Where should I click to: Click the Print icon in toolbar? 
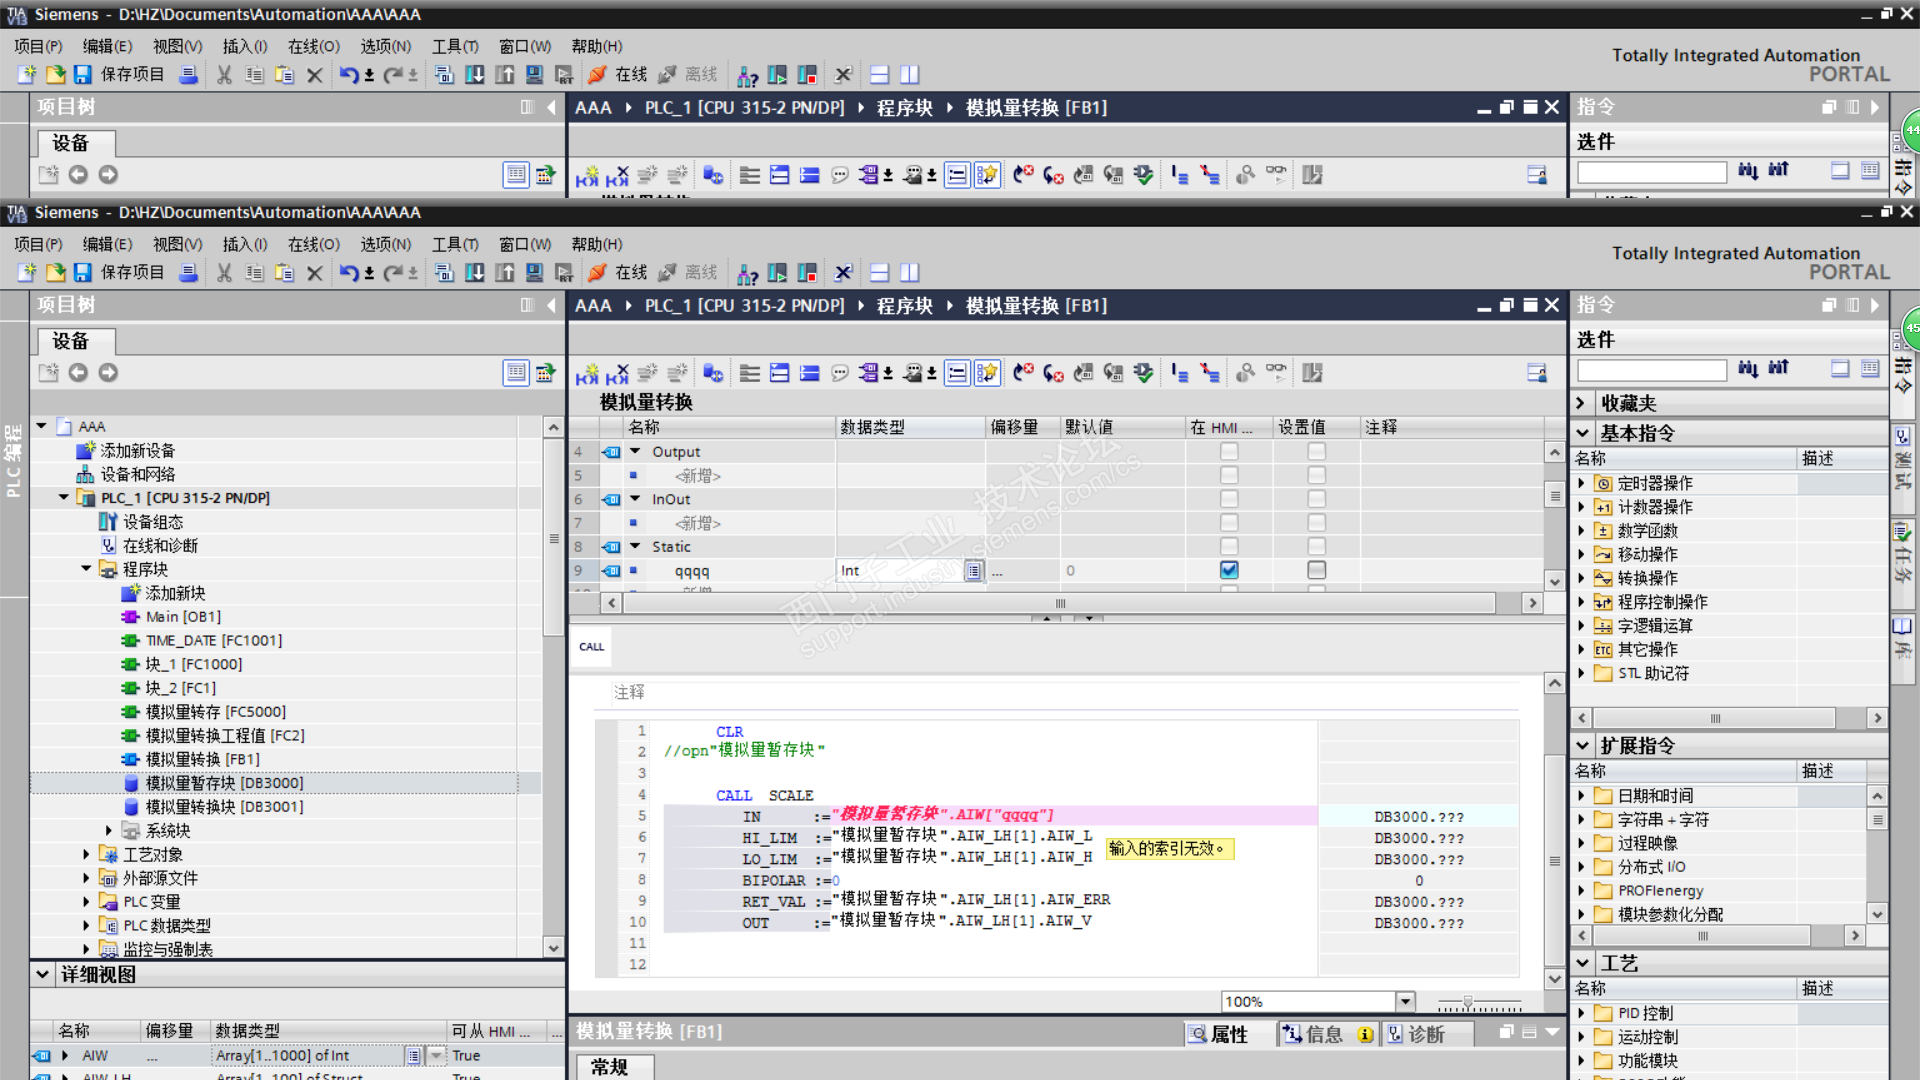(x=188, y=272)
